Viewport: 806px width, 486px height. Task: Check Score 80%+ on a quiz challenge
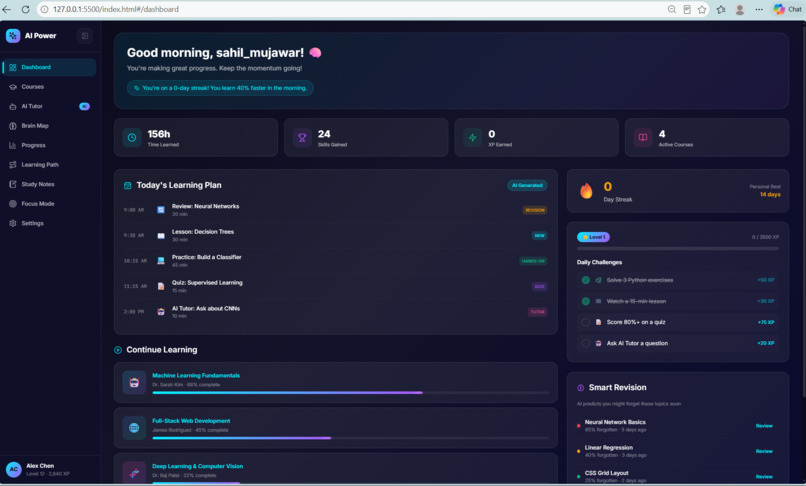click(x=585, y=322)
